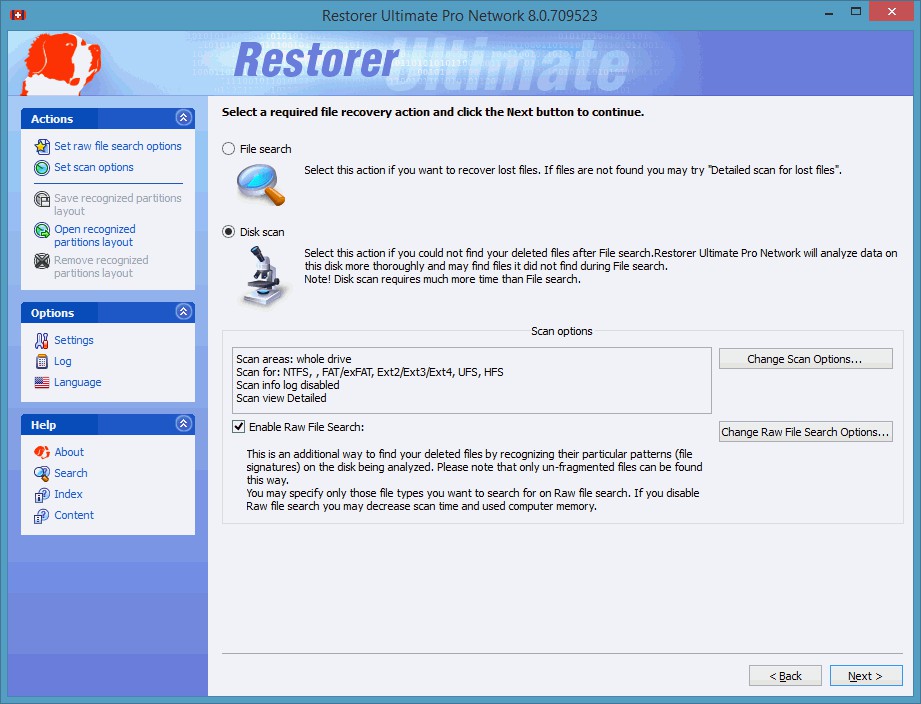This screenshot has width=921, height=704.
Task: Open the Settings link
Action: pos(73,340)
